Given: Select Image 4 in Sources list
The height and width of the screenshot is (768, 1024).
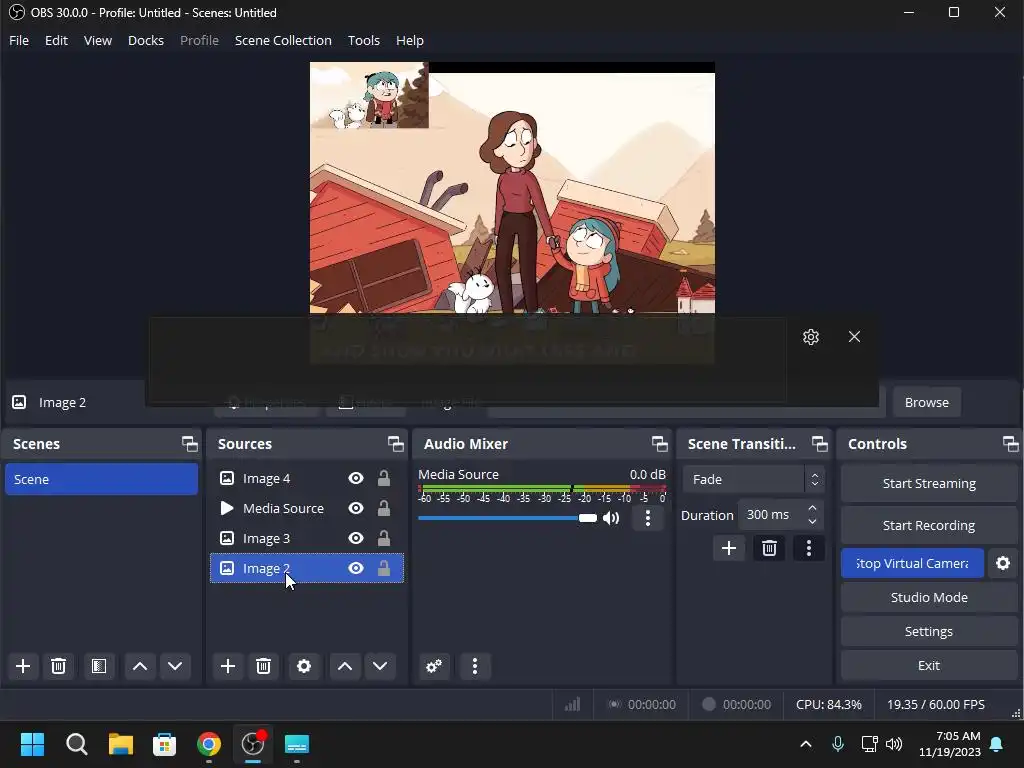Looking at the screenshot, I should click(x=306, y=479).
